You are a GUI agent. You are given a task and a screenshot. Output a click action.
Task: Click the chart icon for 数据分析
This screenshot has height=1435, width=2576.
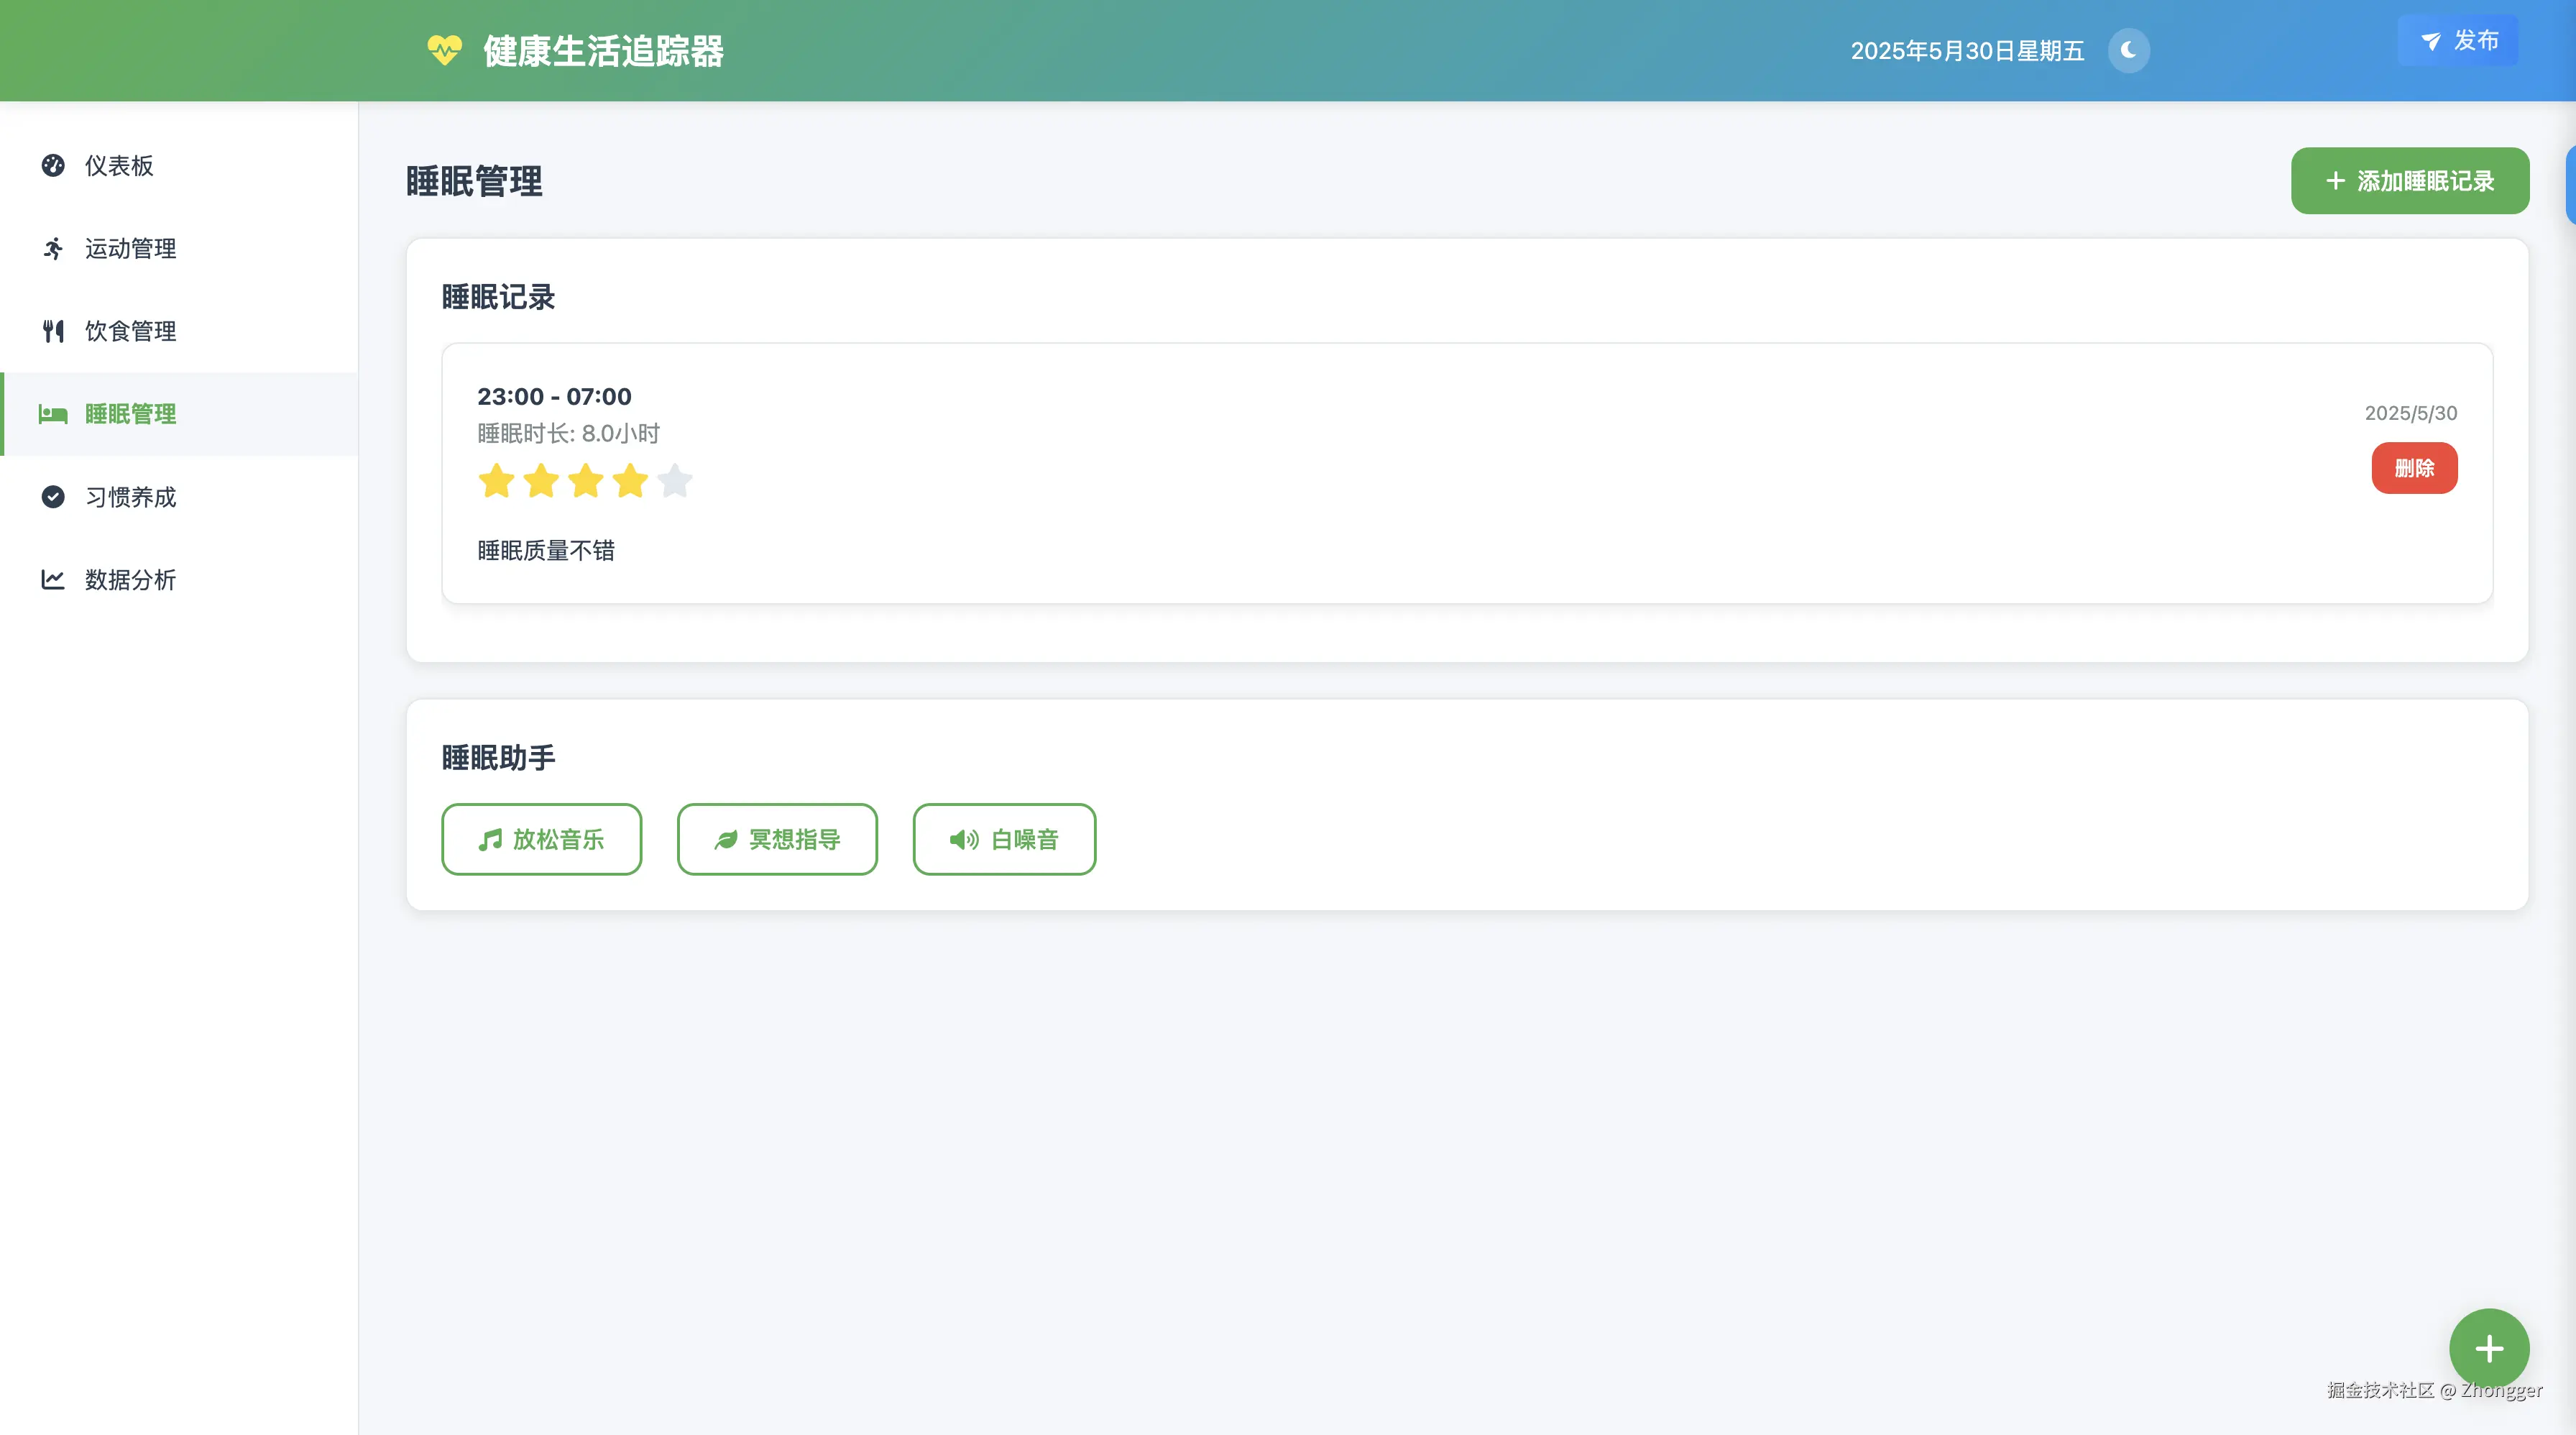(53, 580)
